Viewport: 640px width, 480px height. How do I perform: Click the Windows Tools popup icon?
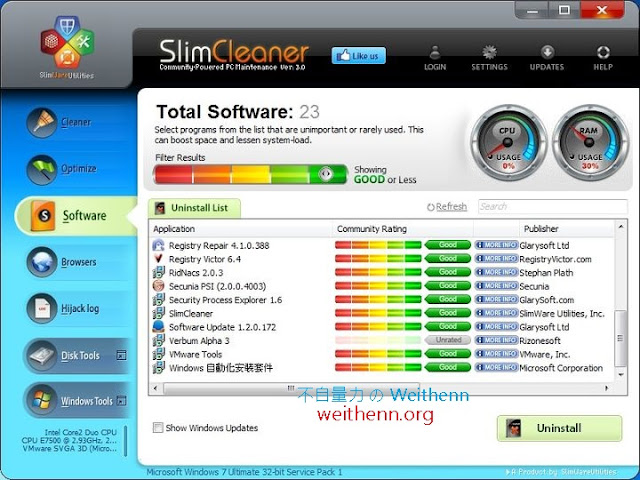tap(121, 401)
